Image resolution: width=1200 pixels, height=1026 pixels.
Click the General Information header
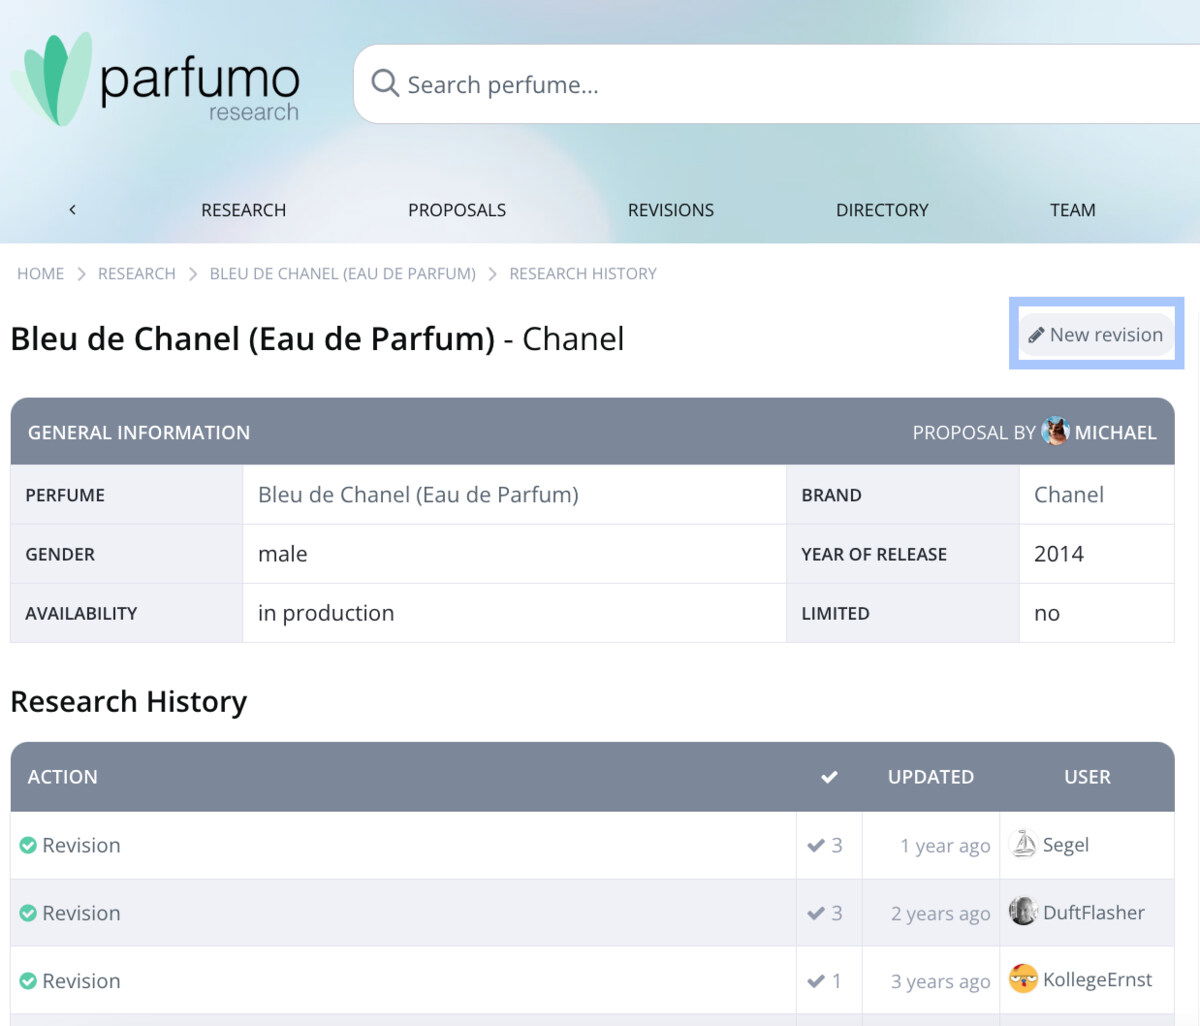point(139,432)
